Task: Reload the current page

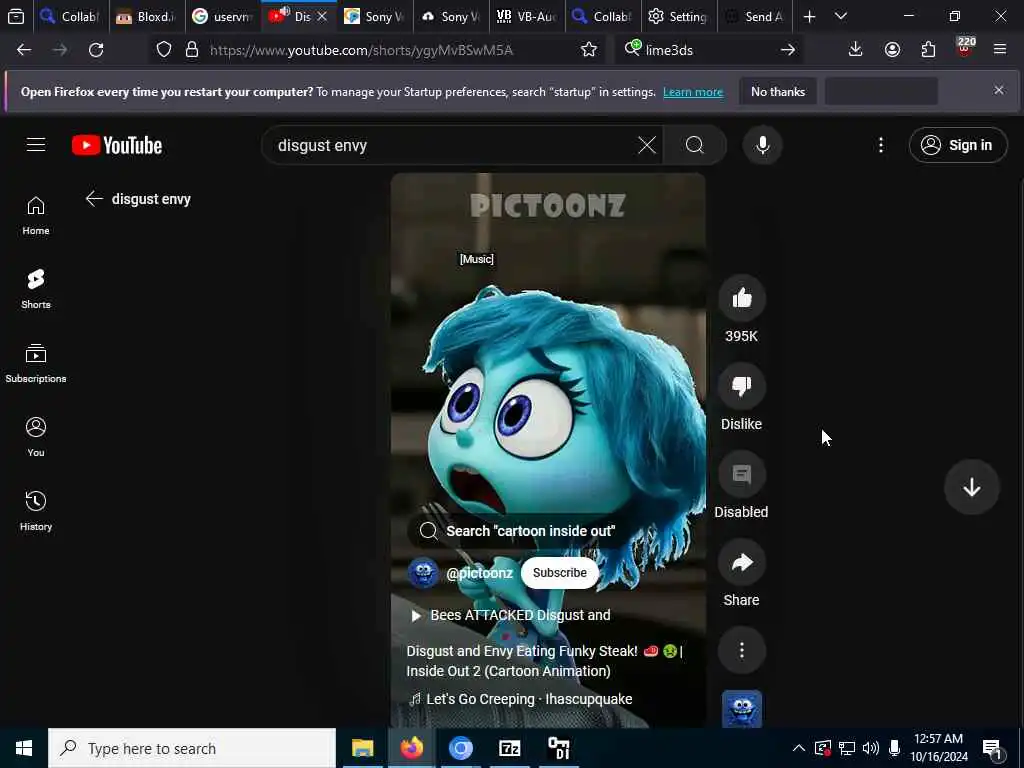Action: [96, 50]
